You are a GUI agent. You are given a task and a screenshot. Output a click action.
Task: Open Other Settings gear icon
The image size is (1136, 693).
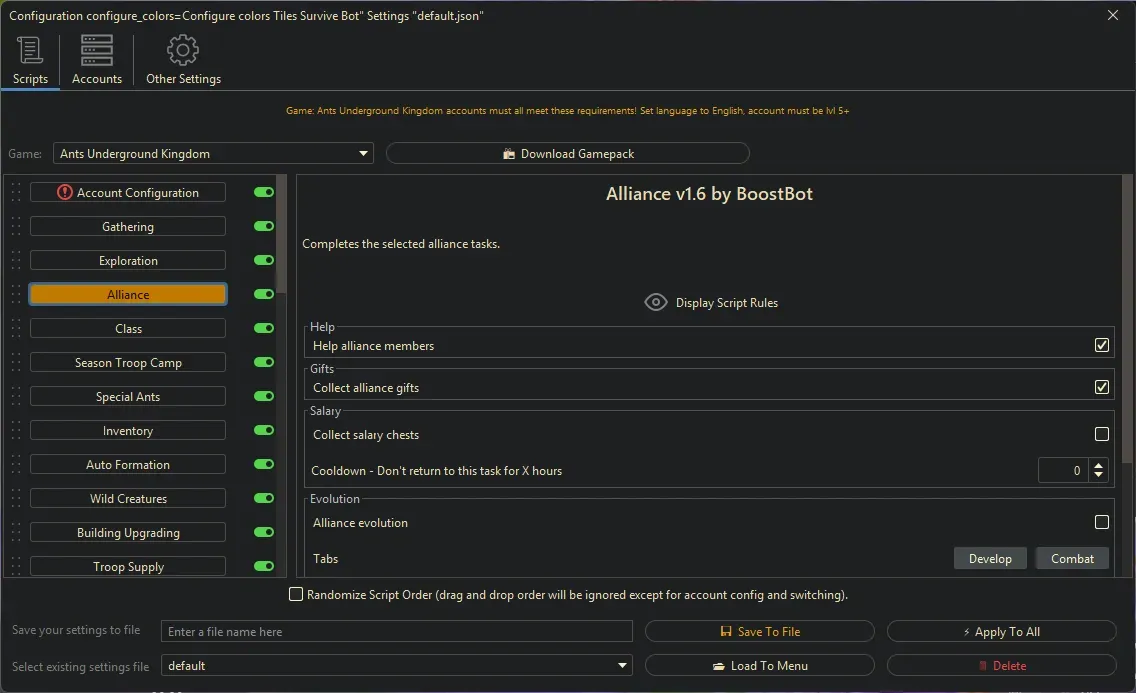point(183,50)
